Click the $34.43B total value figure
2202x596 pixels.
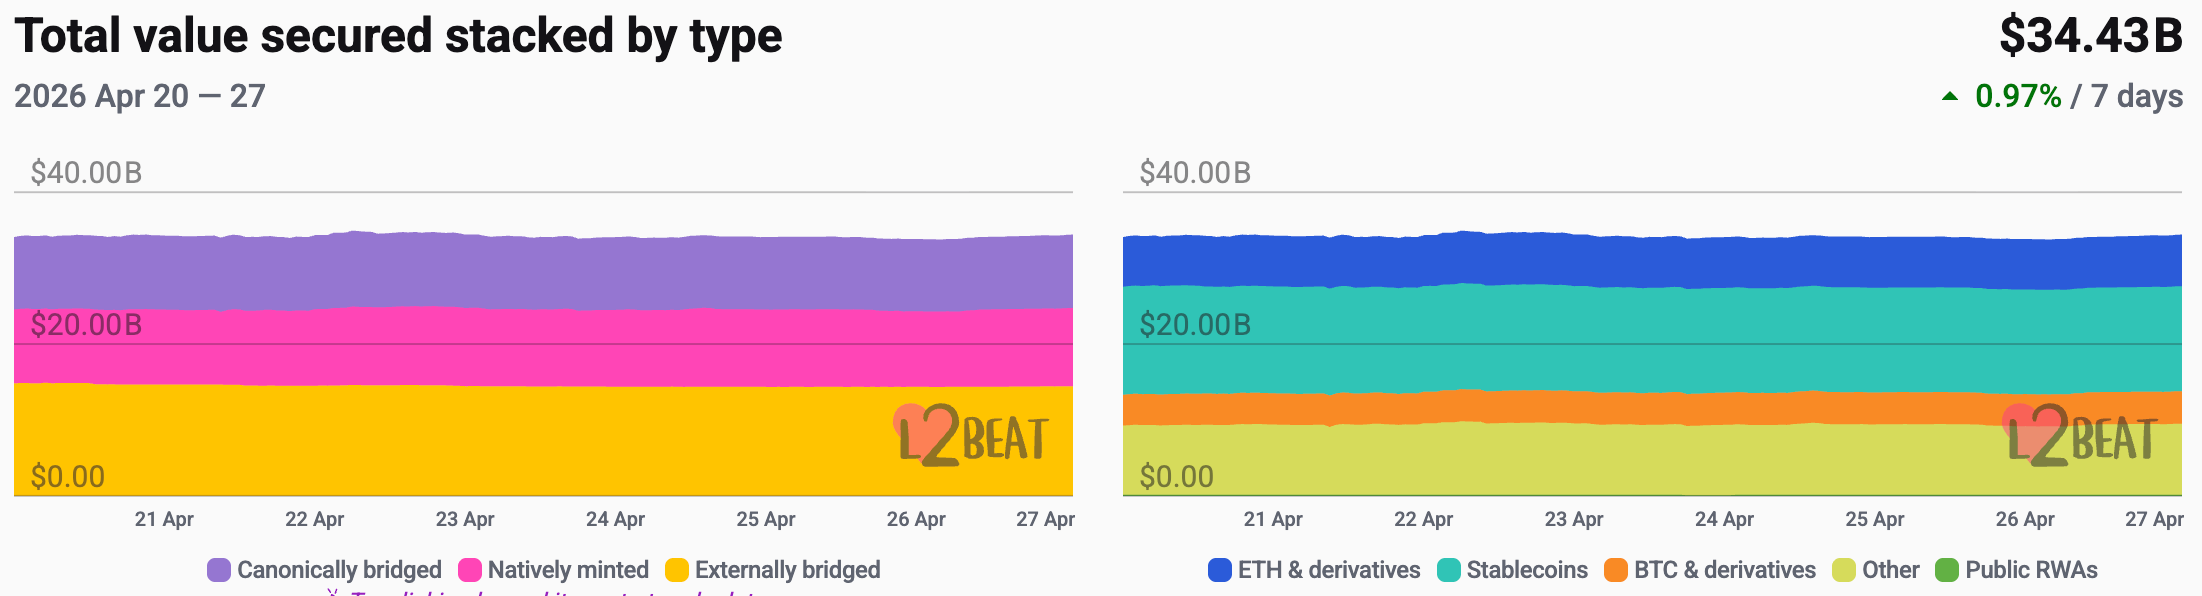click(2090, 36)
